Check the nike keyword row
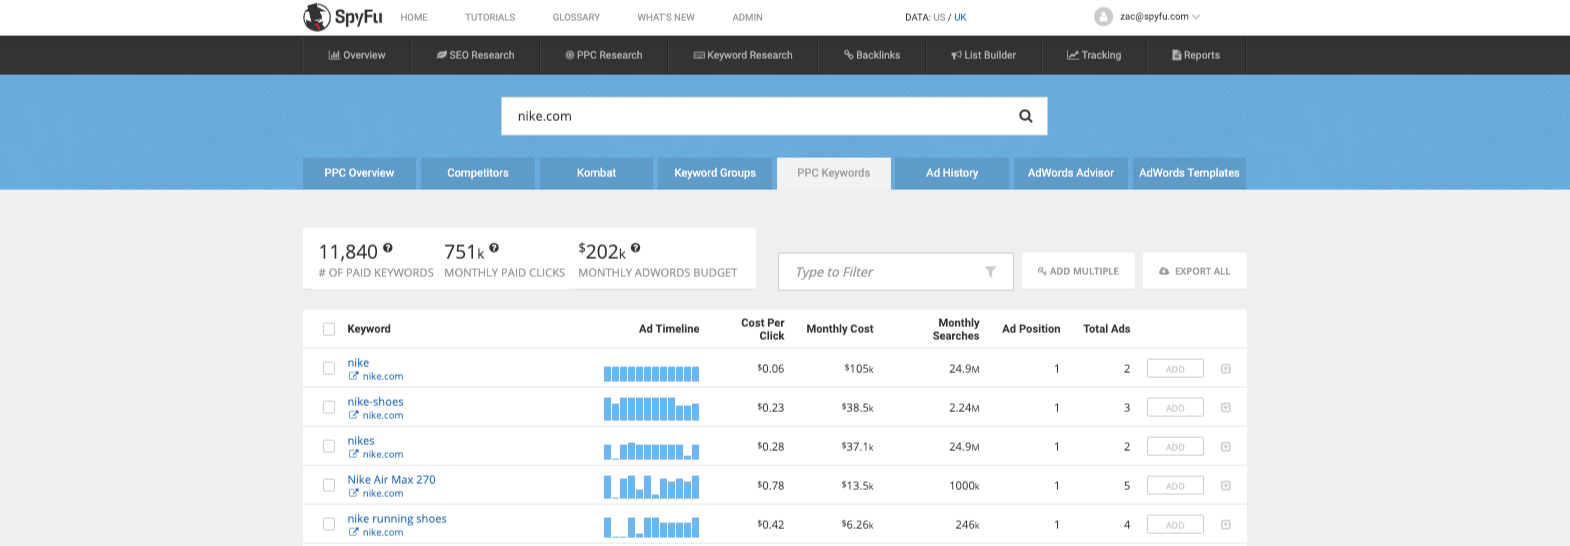 [329, 369]
